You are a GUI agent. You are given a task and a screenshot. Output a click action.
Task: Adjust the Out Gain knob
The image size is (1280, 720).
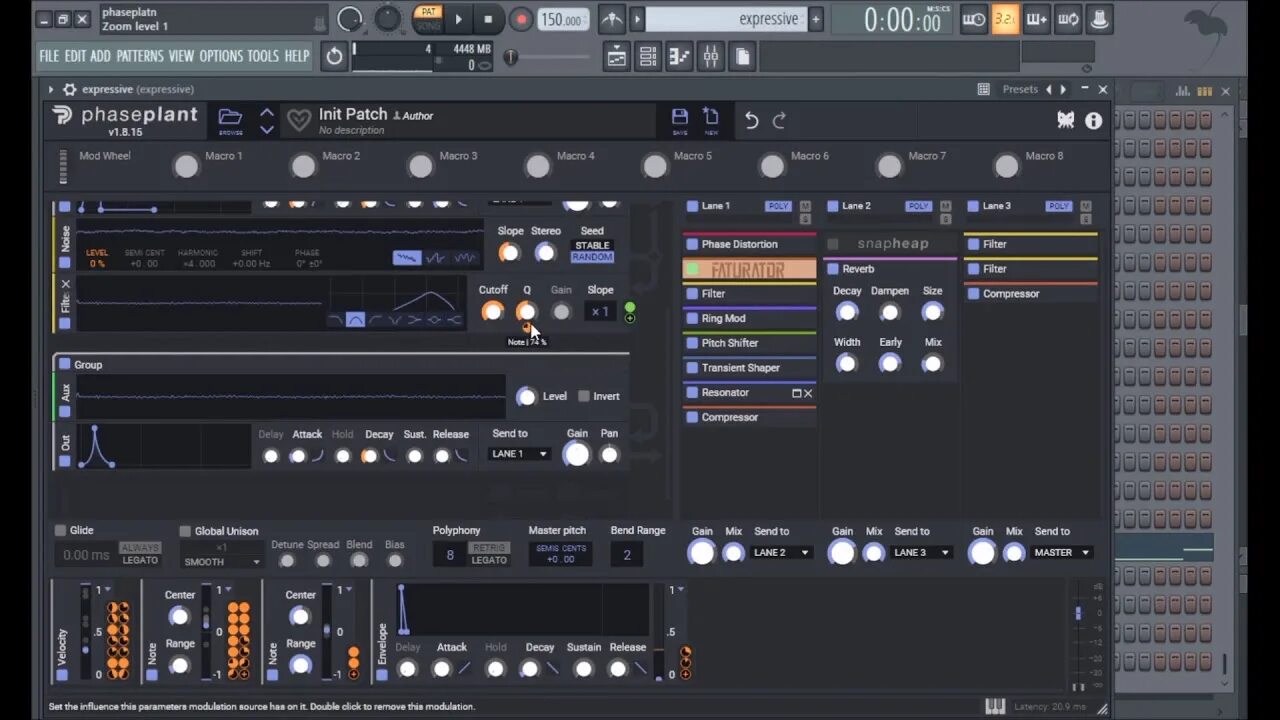tap(577, 455)
